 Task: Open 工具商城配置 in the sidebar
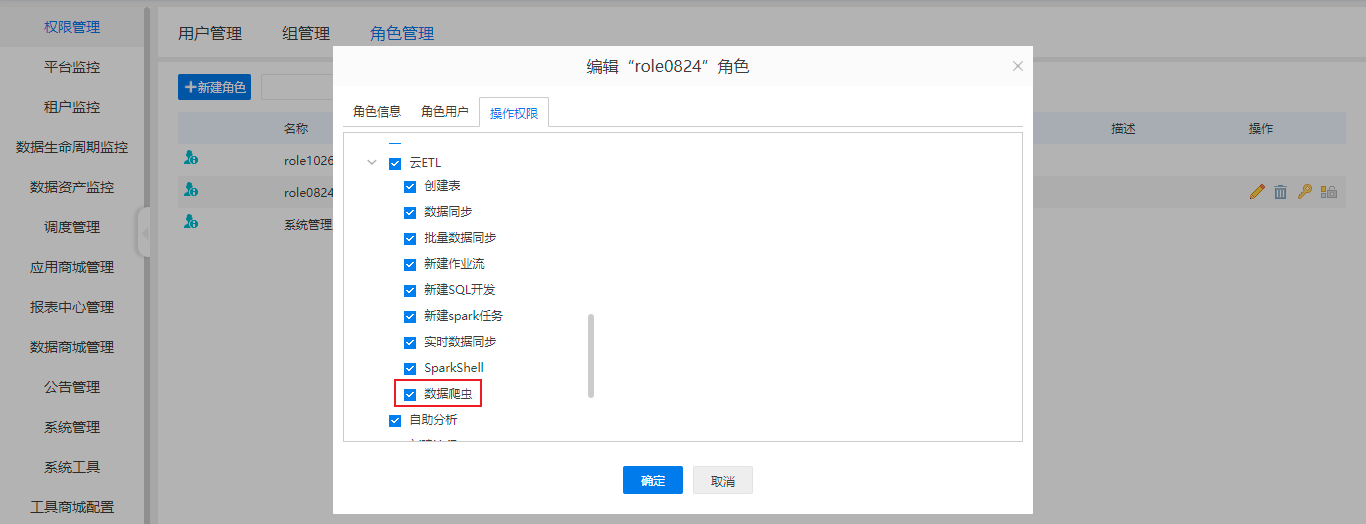(x=72, y=507)
